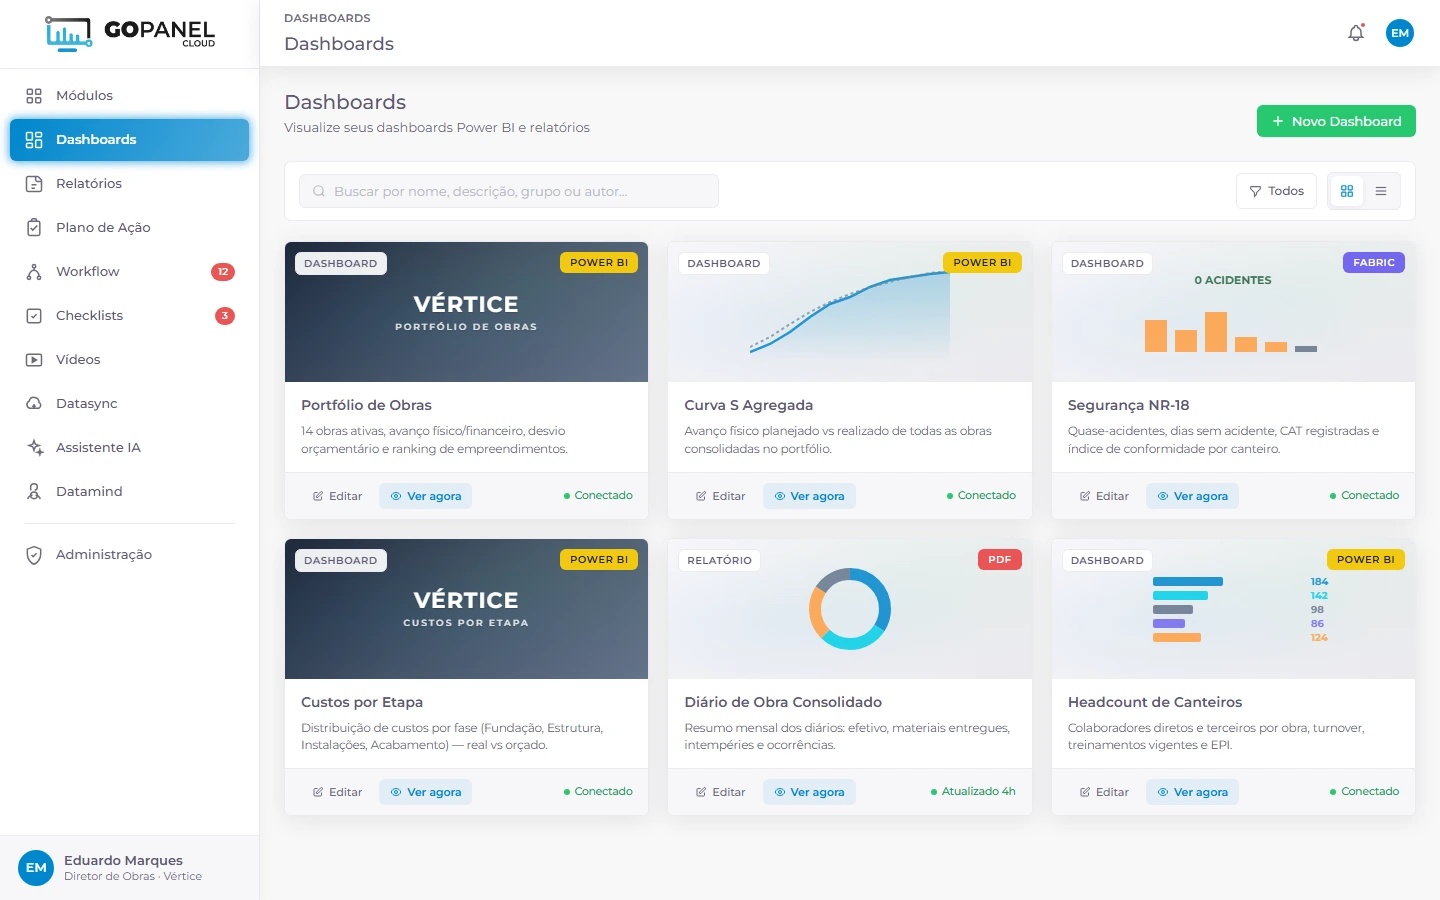Switch to grid view
Image resolution: width=1440 pixels, height=900 pixels.
click(x=1347, y=191)
